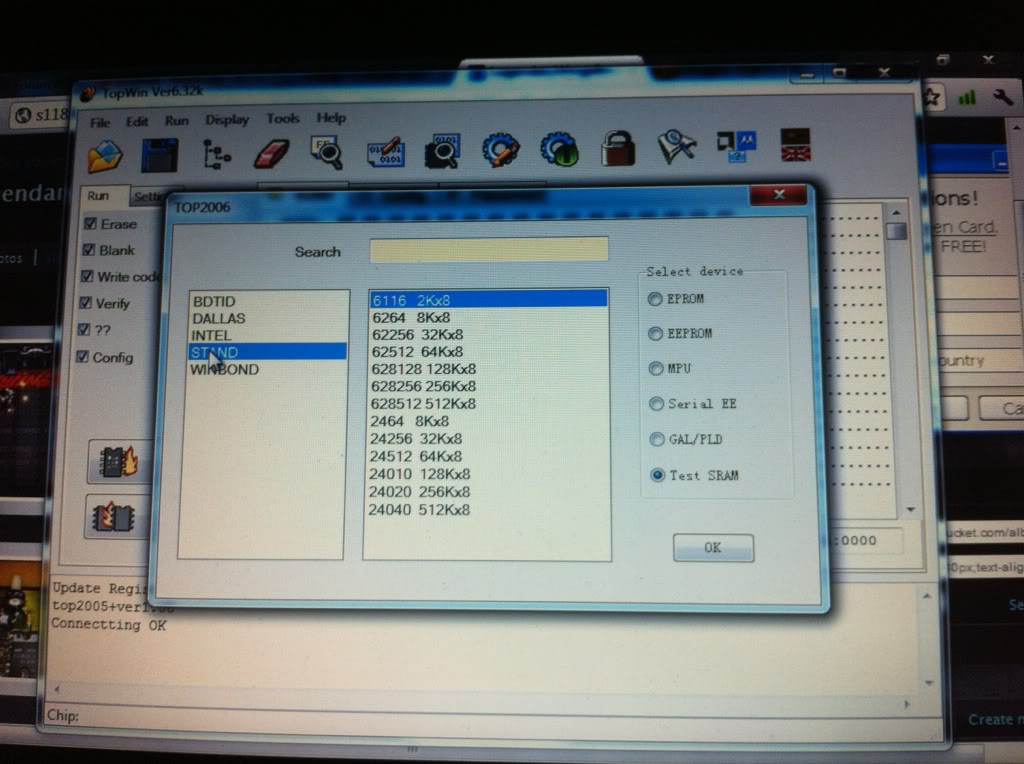Click the floppy disk save icon
Viewport: 1024px width, 764px height.
point(160,155)
